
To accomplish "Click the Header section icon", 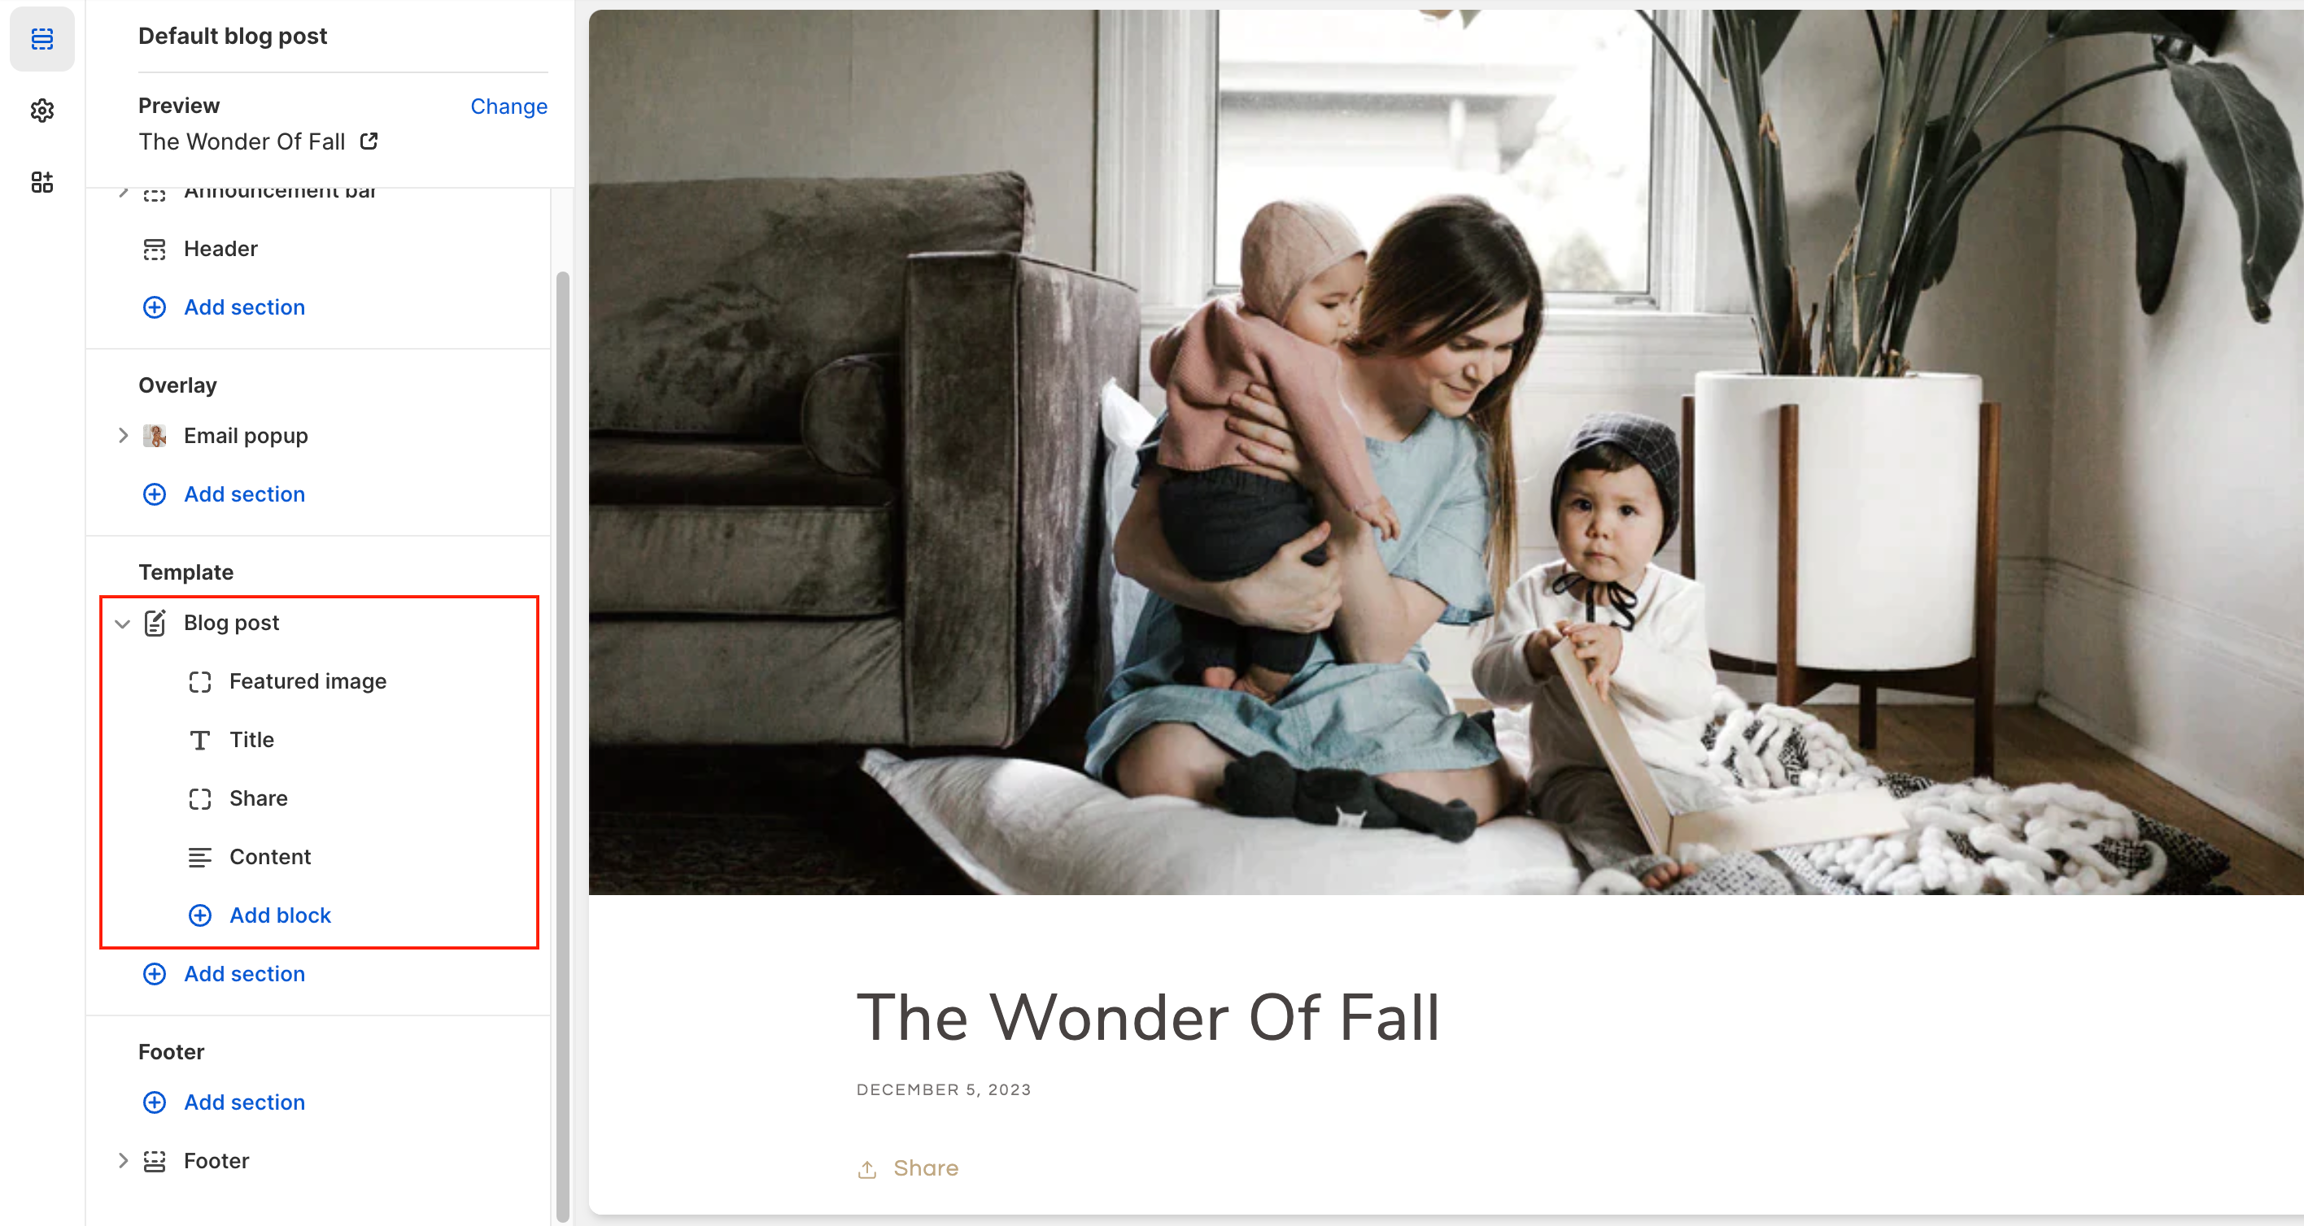I will [154, 249].
